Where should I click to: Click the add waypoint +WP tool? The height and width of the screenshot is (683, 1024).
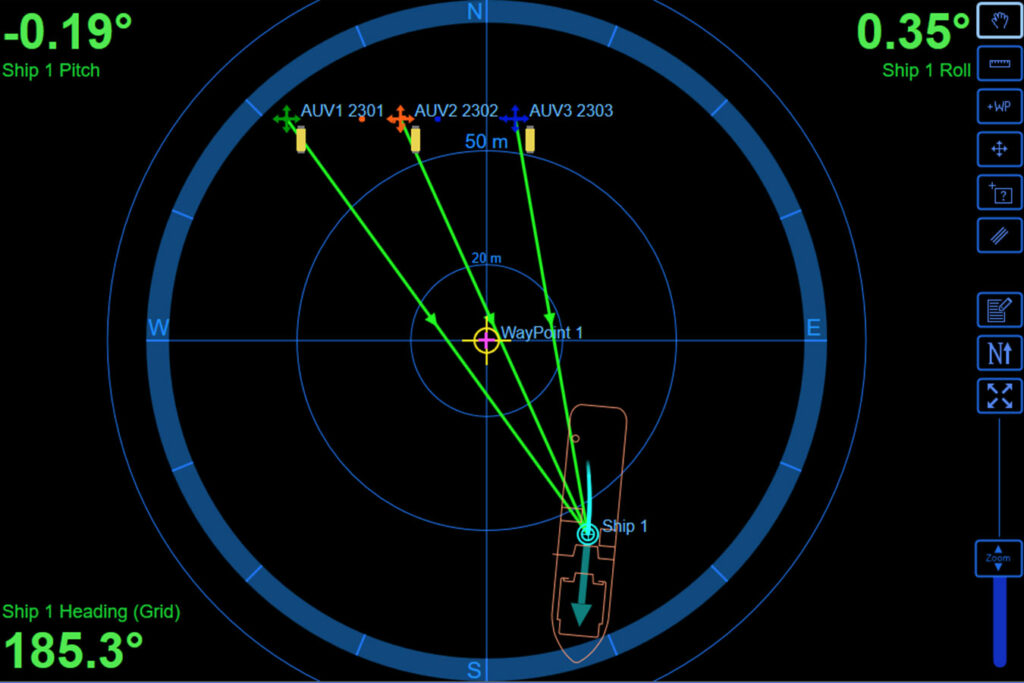tap(999, 106)
